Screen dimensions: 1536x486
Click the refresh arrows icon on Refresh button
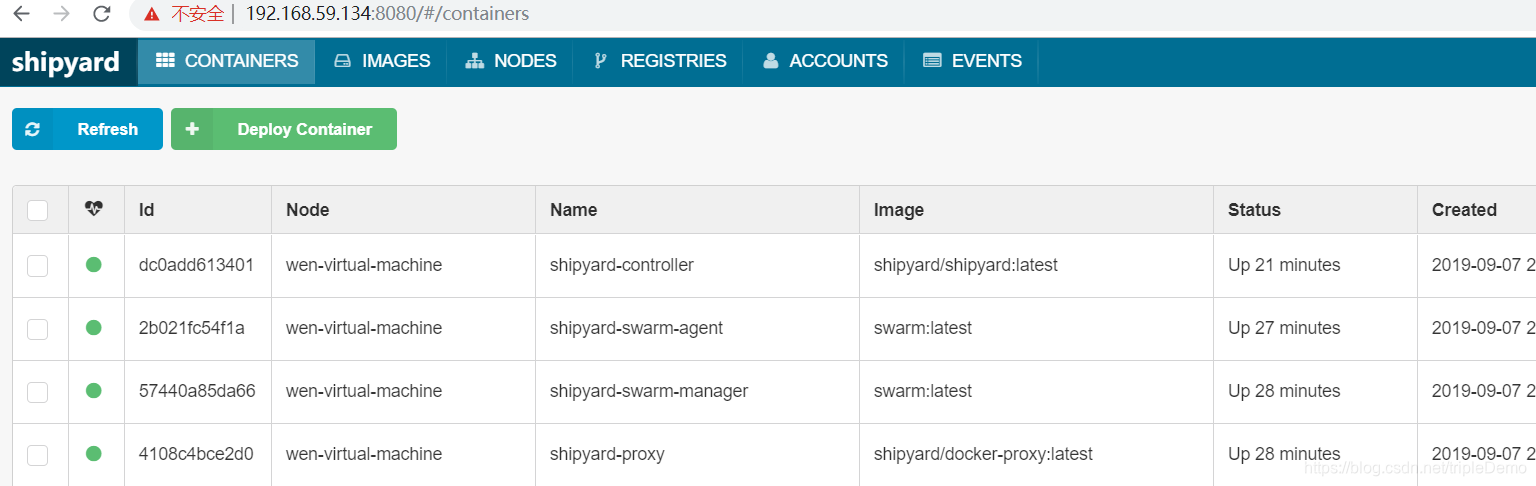(32, 129)
